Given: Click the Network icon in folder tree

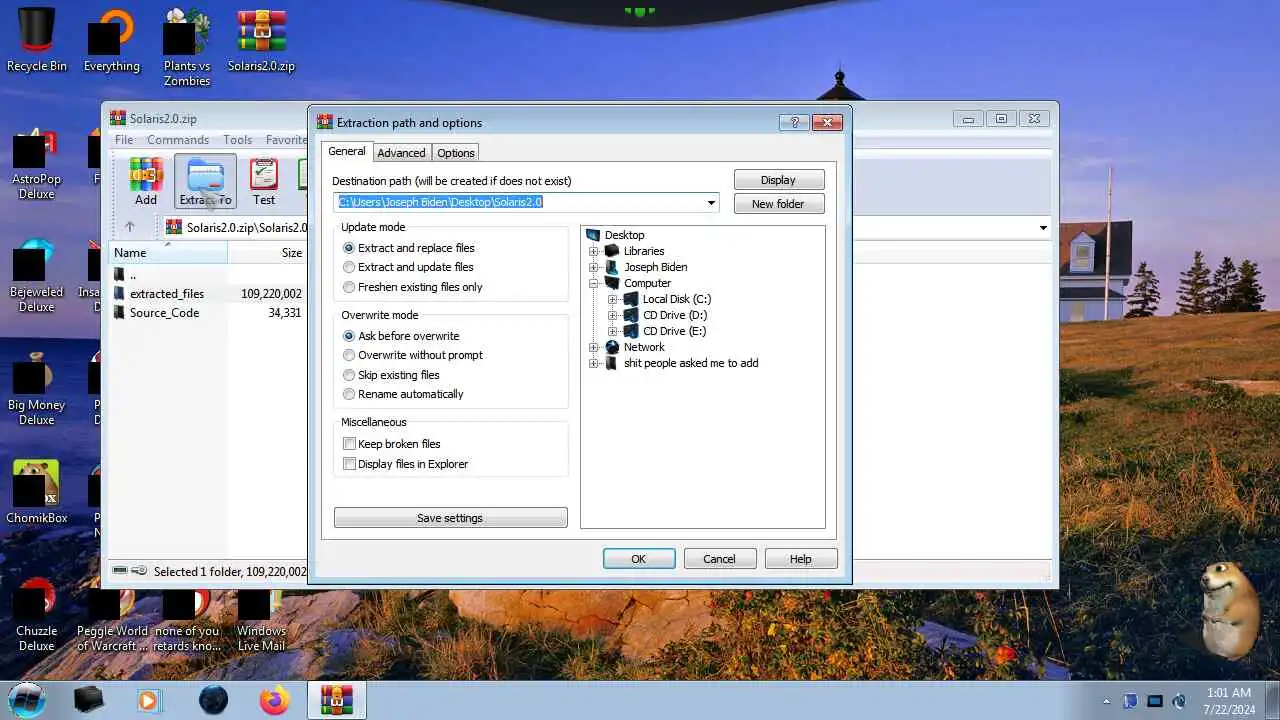Looking at the screenshot, I should click(x=612, y=347).
